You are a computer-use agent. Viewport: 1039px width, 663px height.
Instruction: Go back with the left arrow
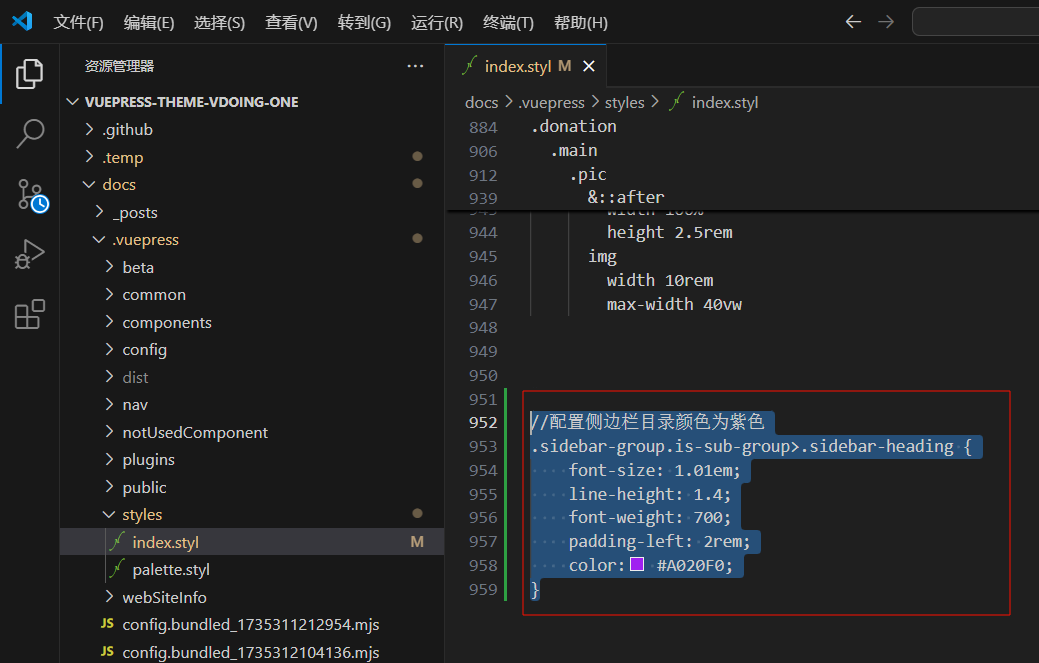point(853,22)
